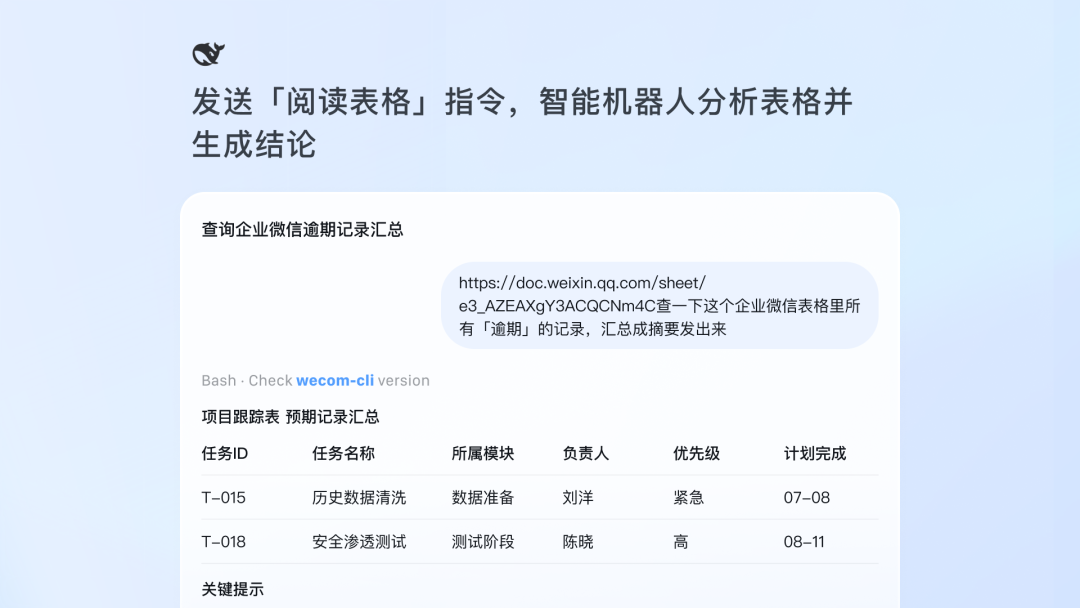Click the 负责人 column header
The height and width of the screenshot is (608, 1080).
[x=585, y=454]
